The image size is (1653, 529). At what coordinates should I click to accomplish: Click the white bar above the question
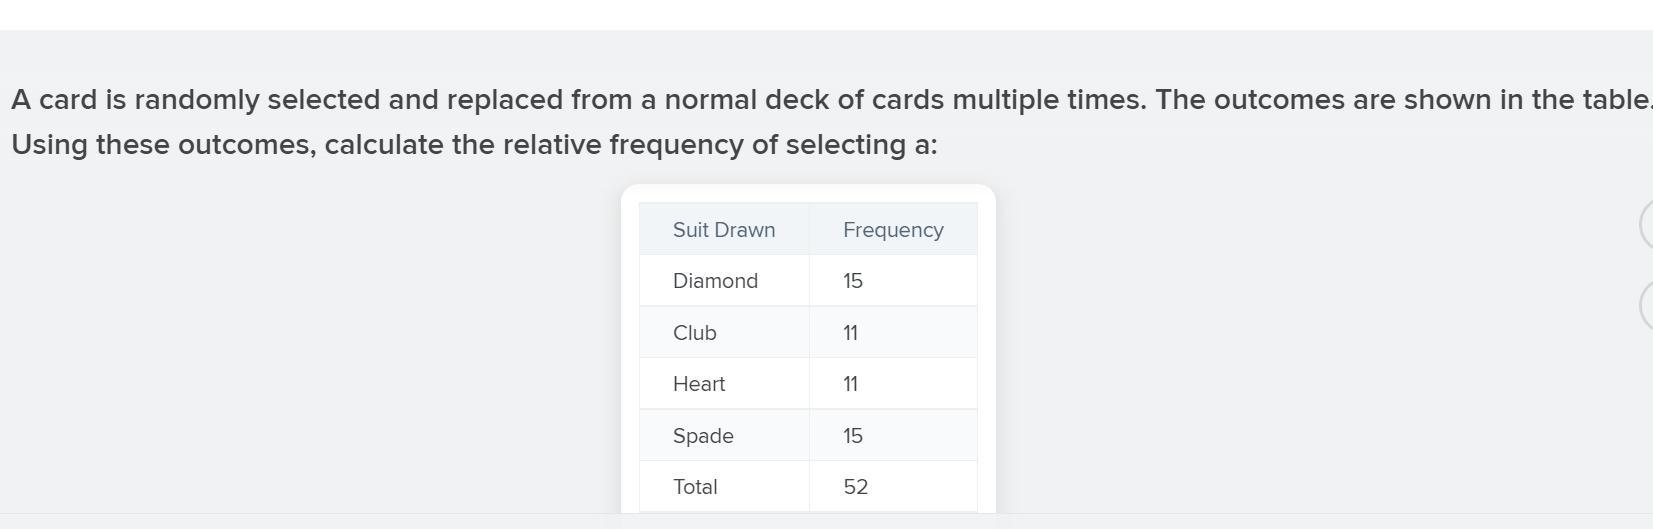coord(826,15)
